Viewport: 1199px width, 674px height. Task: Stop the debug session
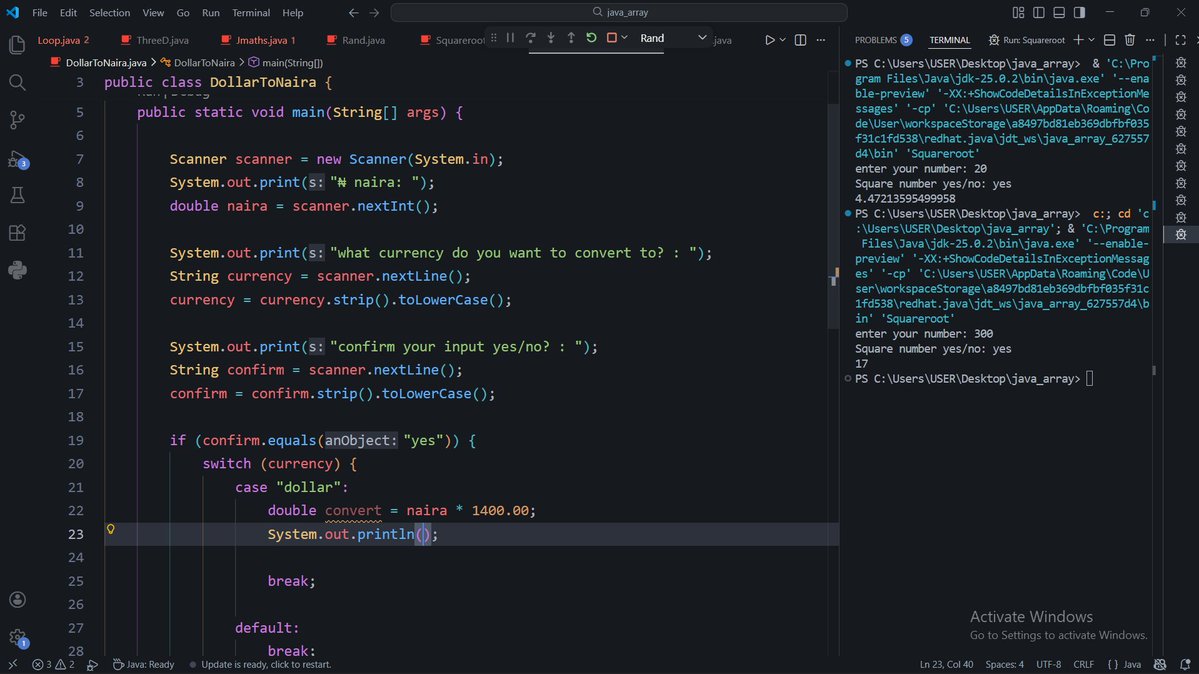(x=611, y=38)
